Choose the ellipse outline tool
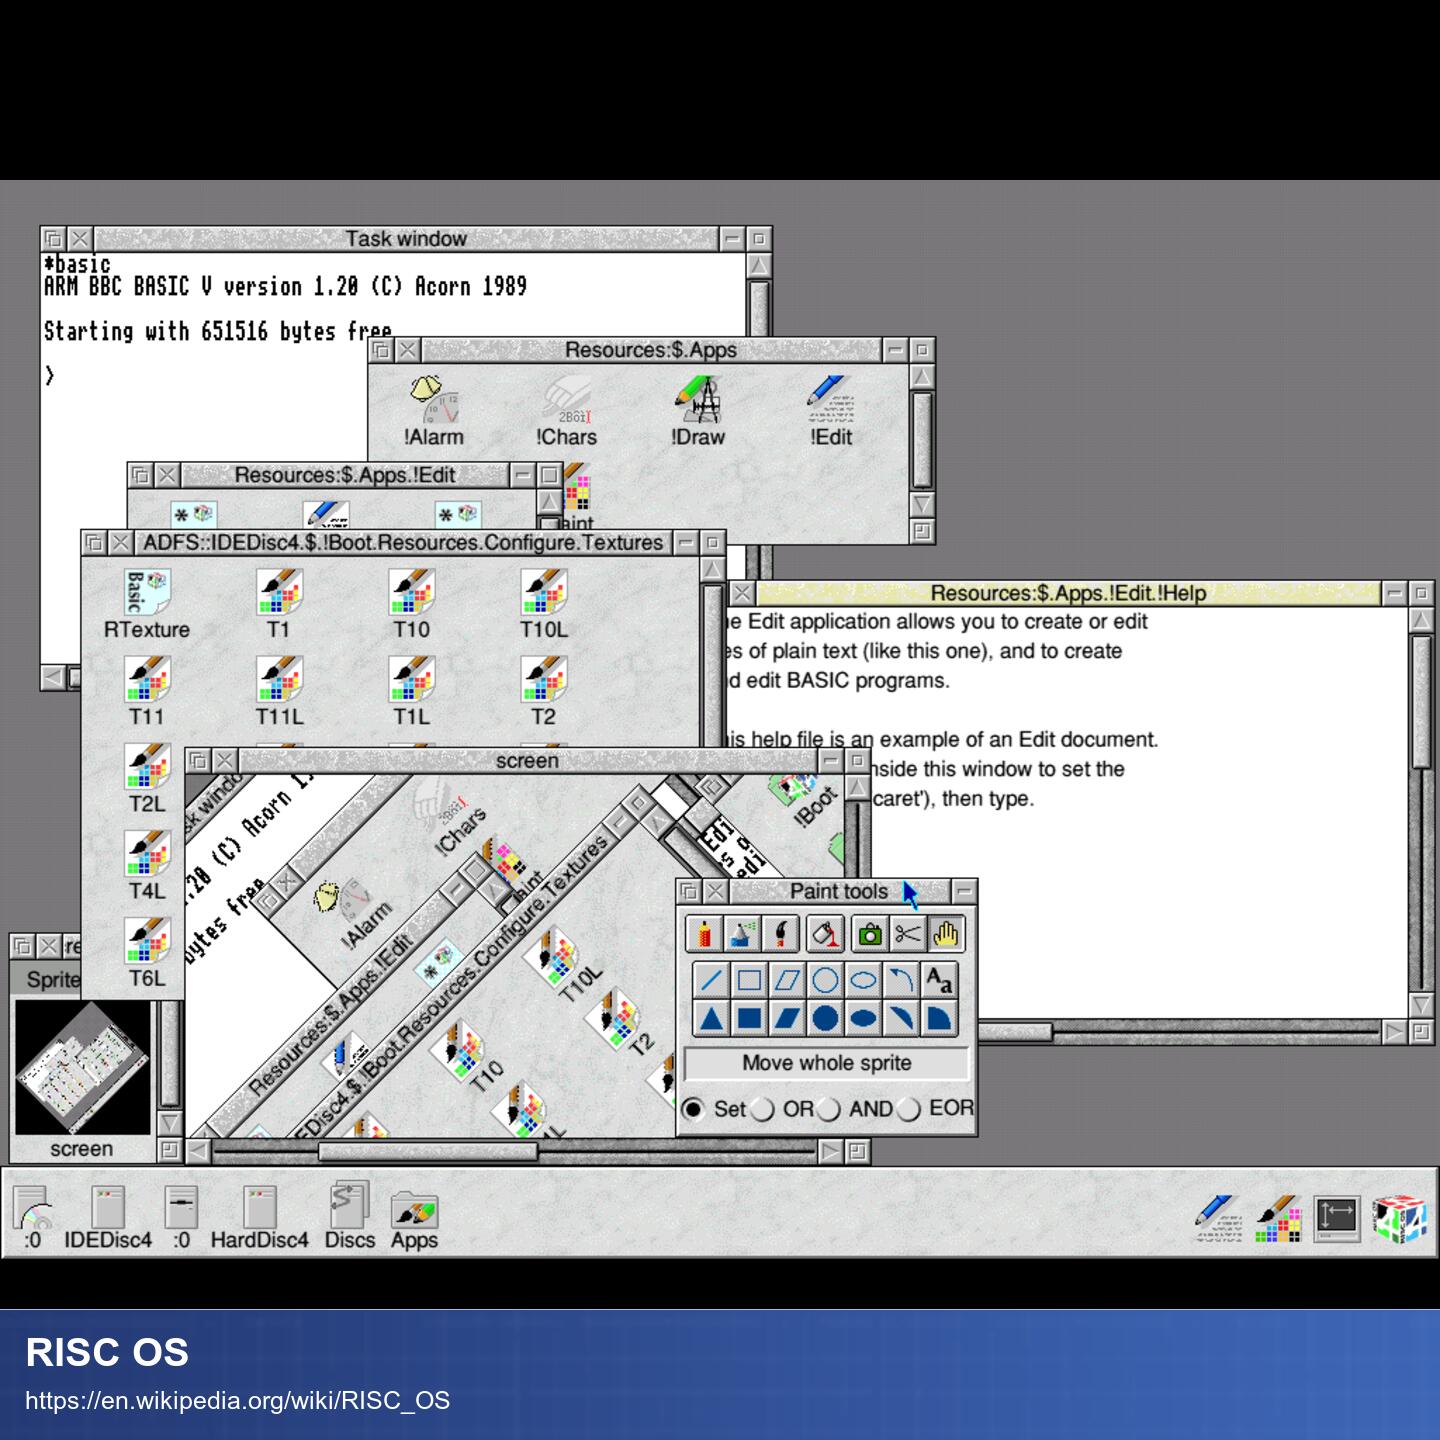The image size is (1440, 1440). [863, 980]
